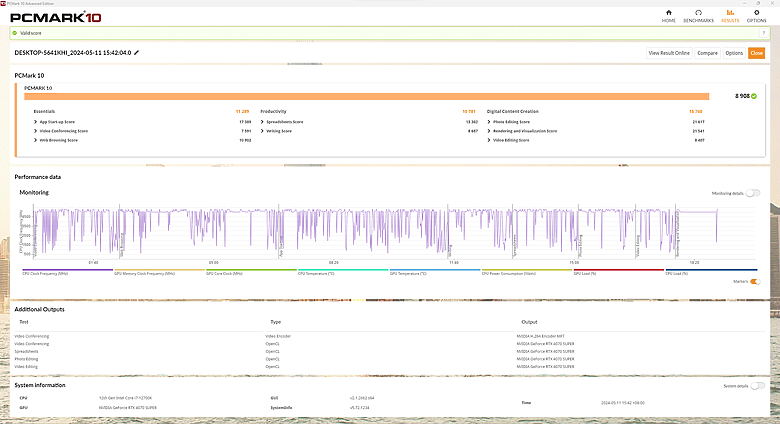The image size is (780, 424).
Task: Select the Video Encoder type cell
Action: [x=278, y=336]
